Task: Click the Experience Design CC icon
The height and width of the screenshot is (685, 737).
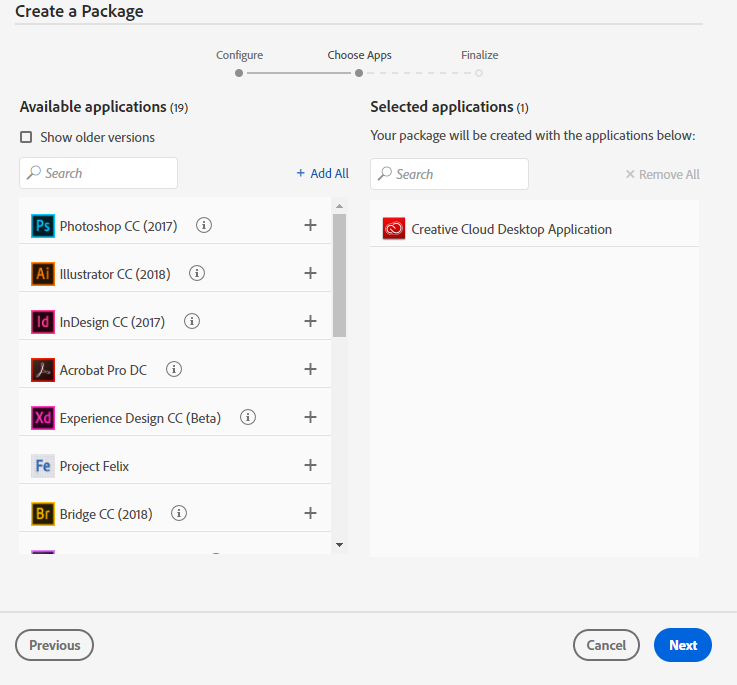Action: tap(43, 418)
